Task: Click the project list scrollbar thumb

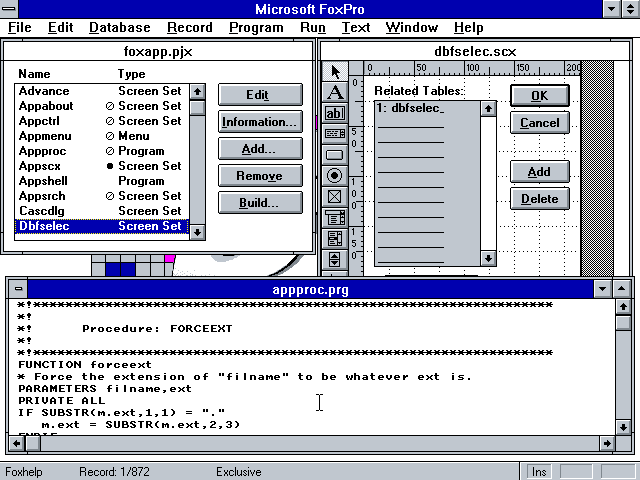Action: [198, 108]
